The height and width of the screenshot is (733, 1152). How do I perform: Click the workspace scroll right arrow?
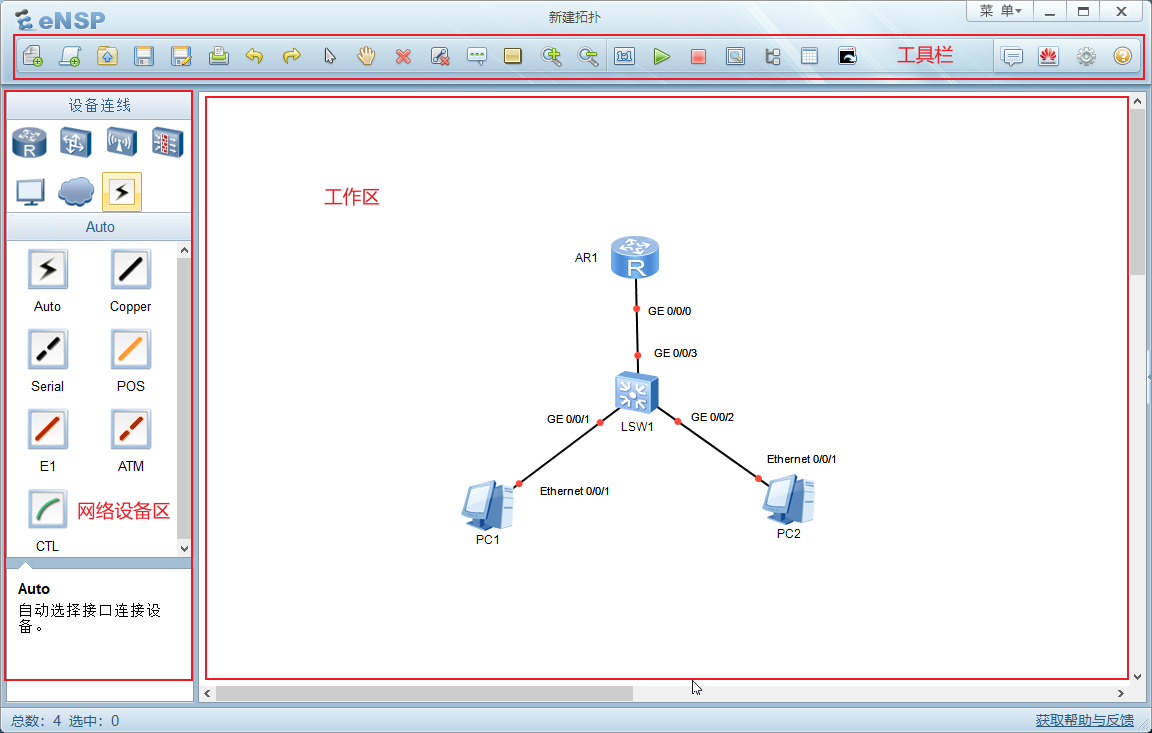pyautogui.click(x=1120, y=693)
